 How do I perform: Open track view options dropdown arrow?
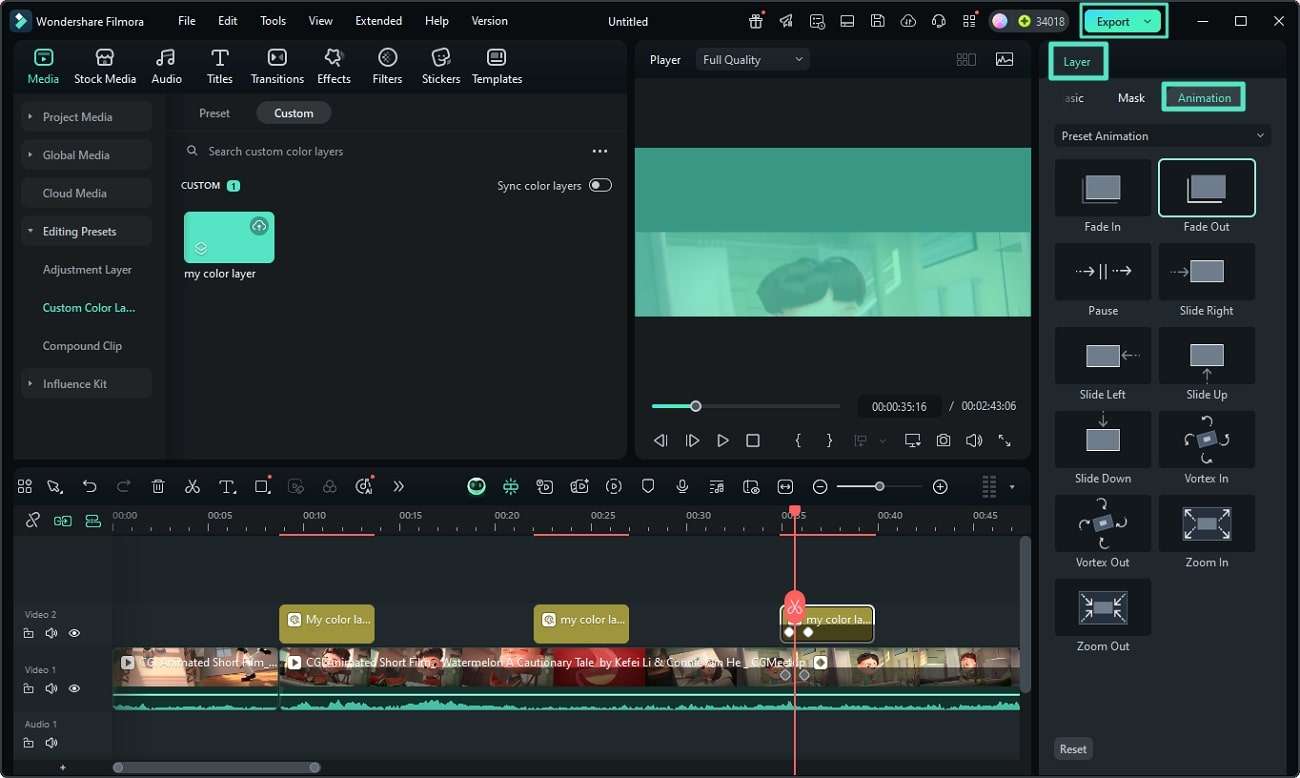coord(1012,487)
